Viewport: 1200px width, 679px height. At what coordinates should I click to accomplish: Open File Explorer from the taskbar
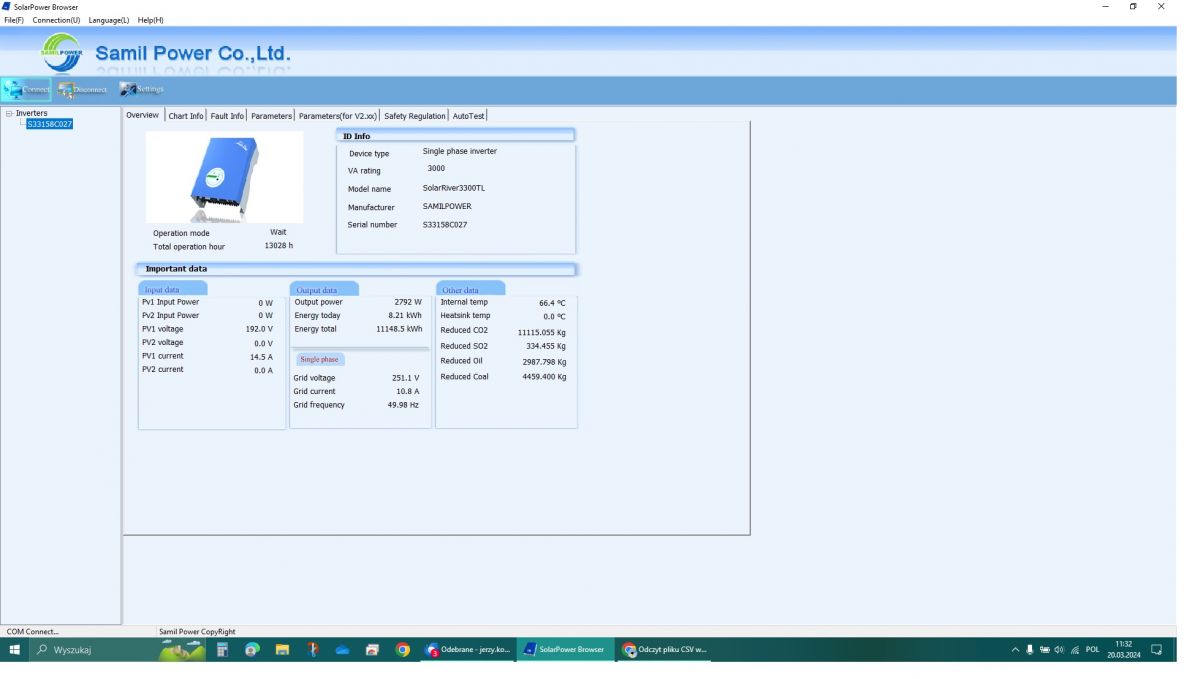(x=283, y=650)
